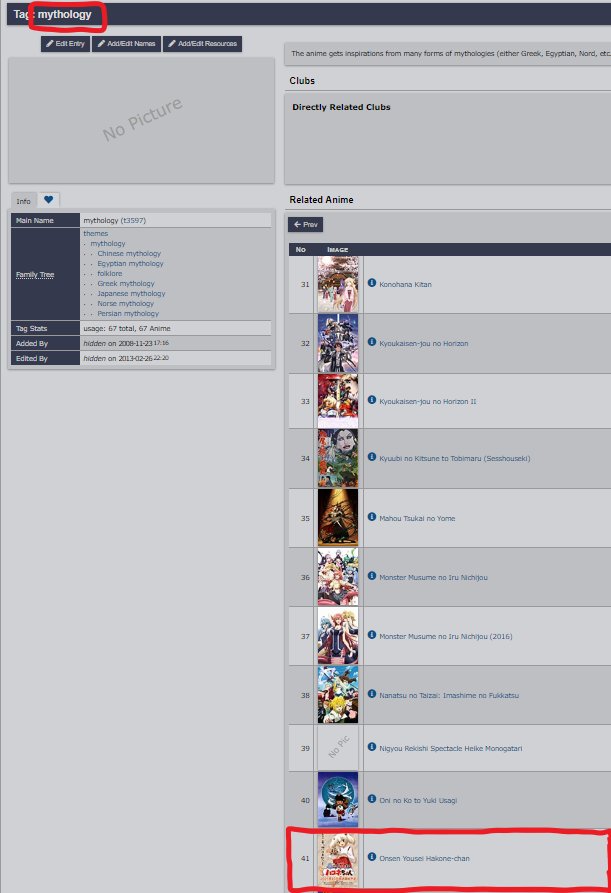
Task: Click the Kyuubi no Kitsune to Tobimaru cover thumbnail
Action: 338,458
